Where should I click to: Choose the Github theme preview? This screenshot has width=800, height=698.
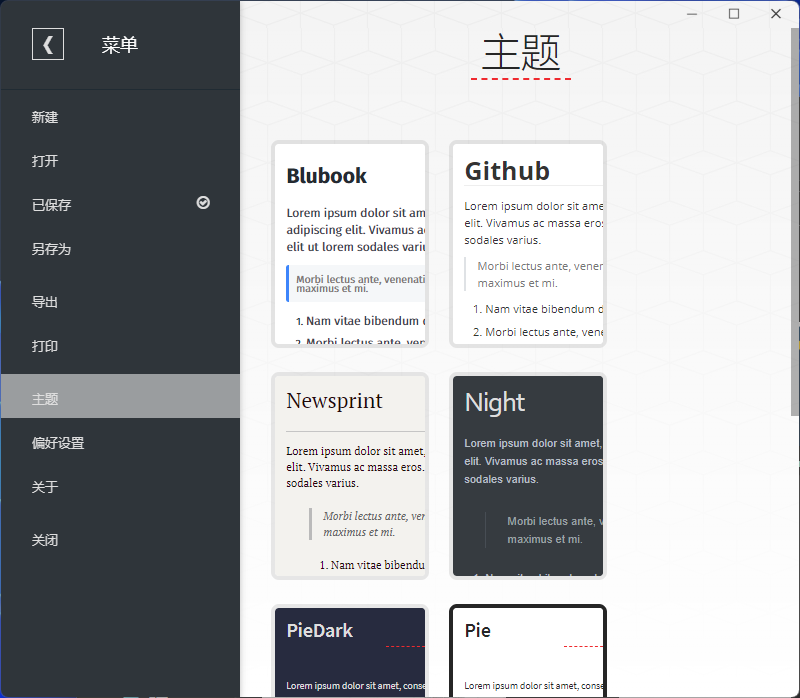[x=528, y=245]
